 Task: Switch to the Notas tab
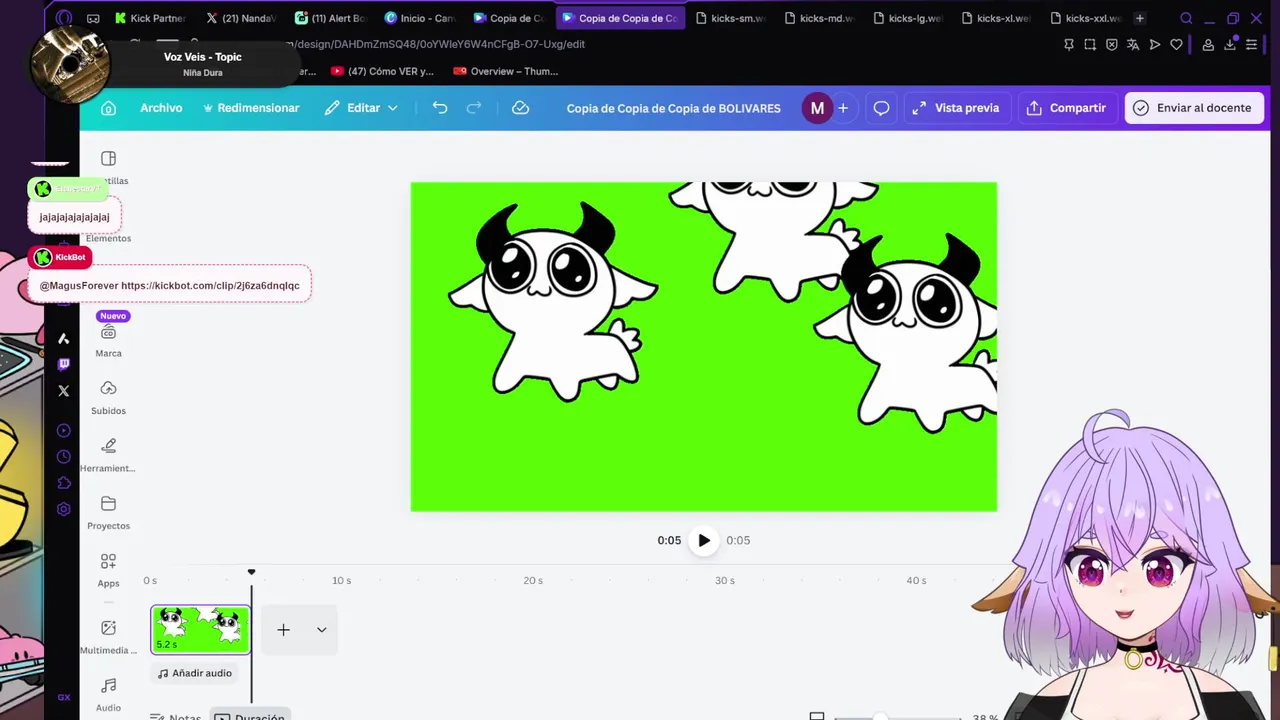[176, 717]
